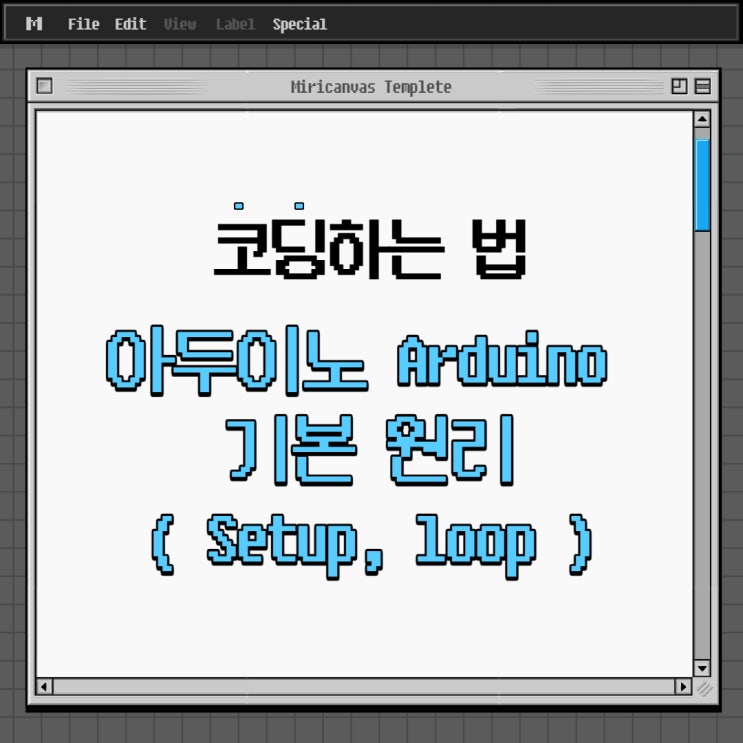Click the black heading text 코딩하는 법
This screenshot has height=743, width=743.
pos(371,248)
